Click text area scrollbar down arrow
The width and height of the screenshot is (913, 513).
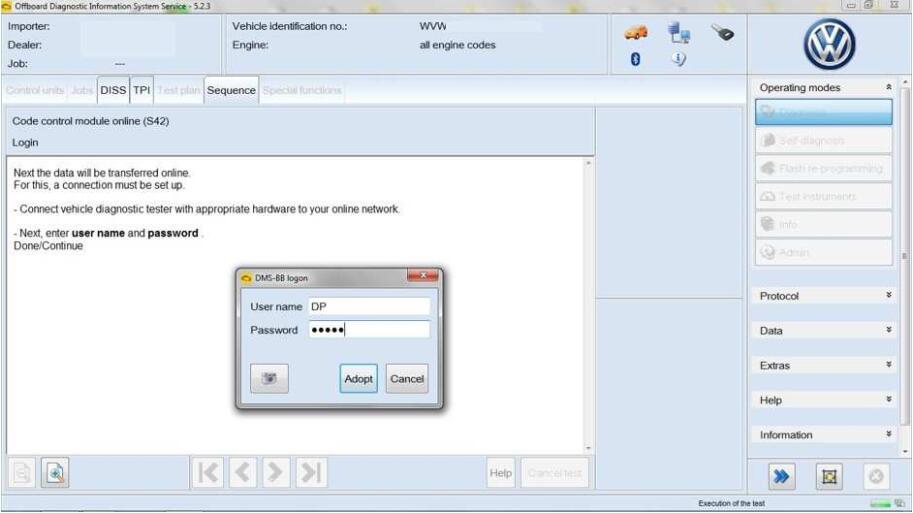pos(588,448)
